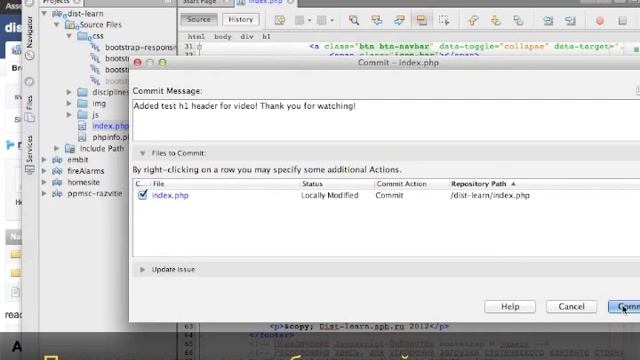Select the html breadcrumb element

click(x=196, y=36)
